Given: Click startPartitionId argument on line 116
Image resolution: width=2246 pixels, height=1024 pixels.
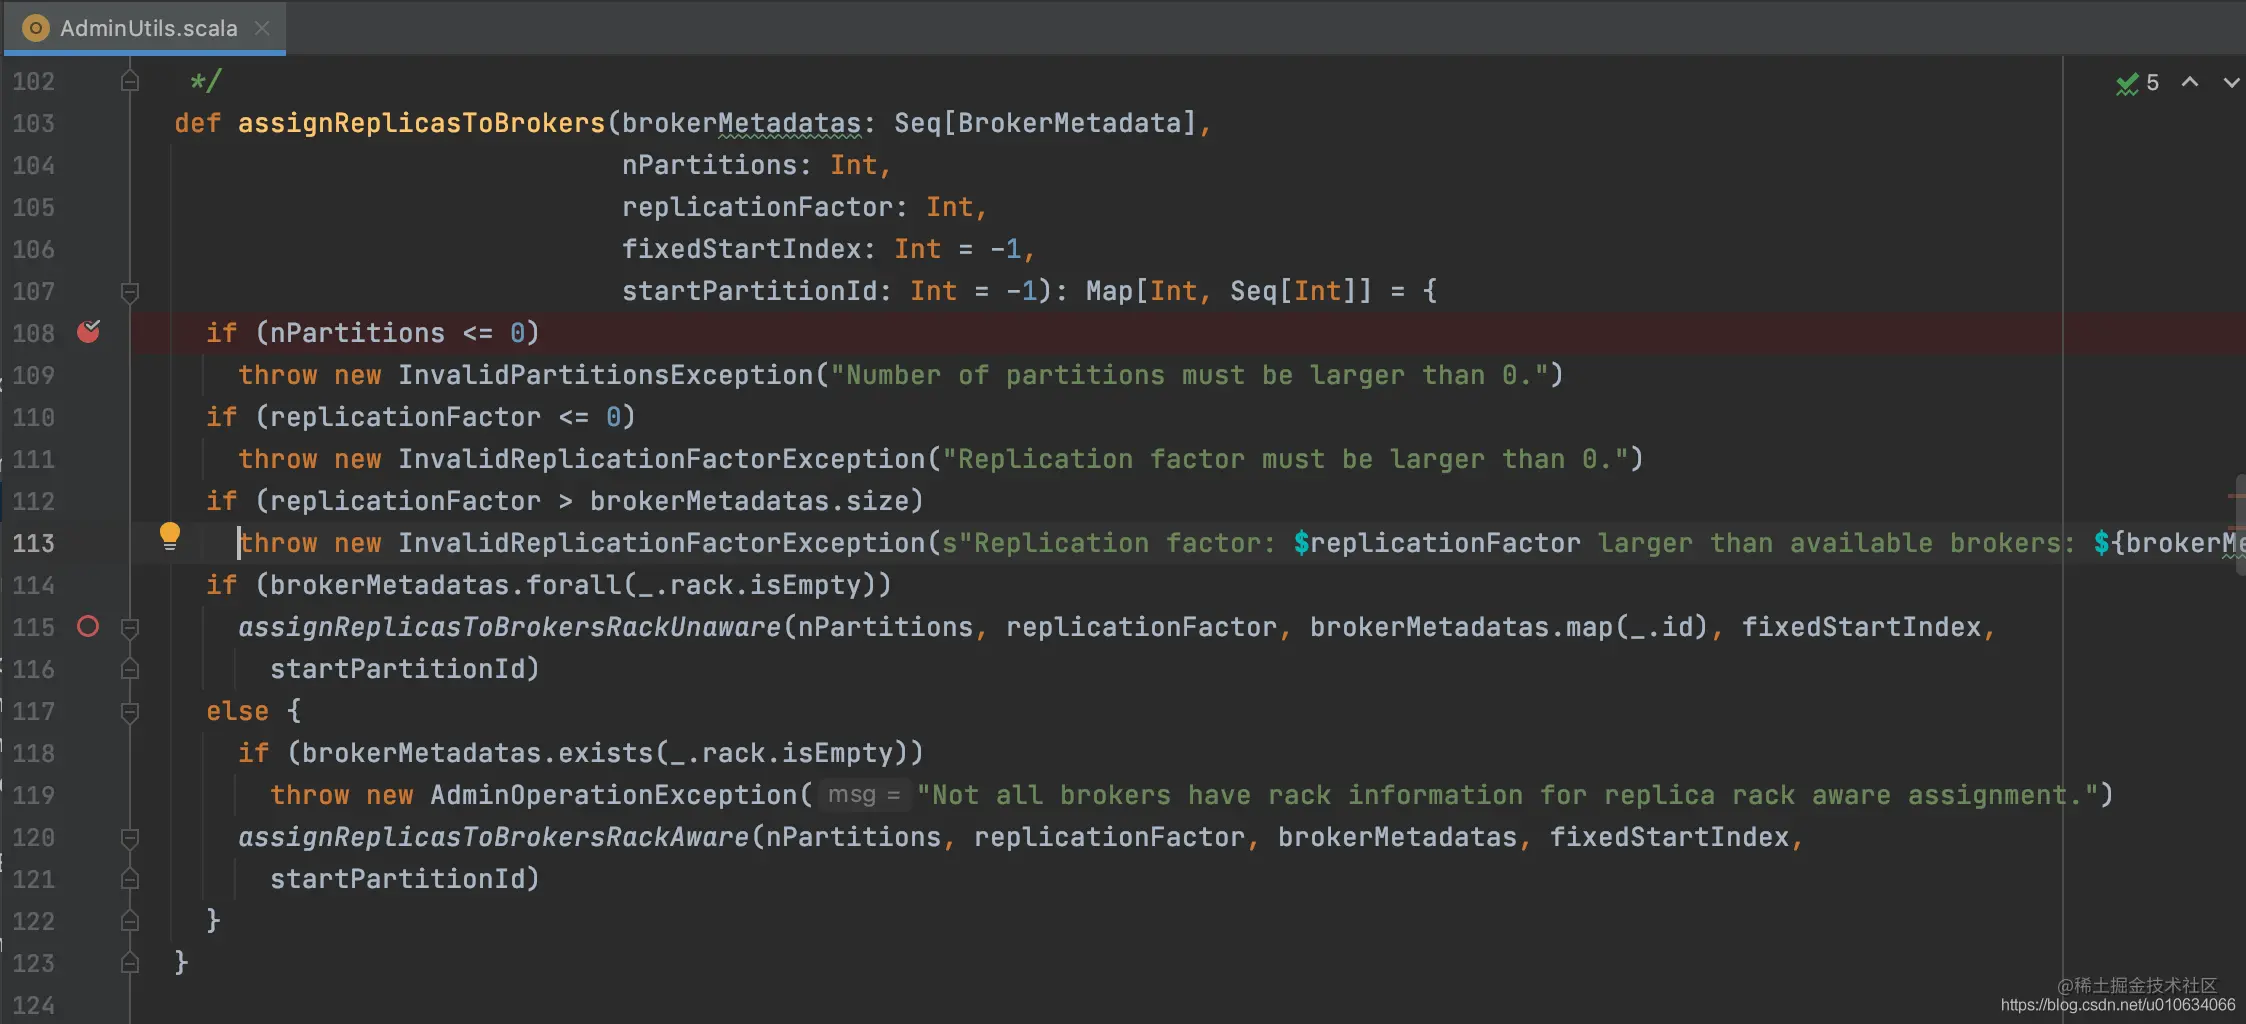Looking at the screenshot, I should 398,669.
